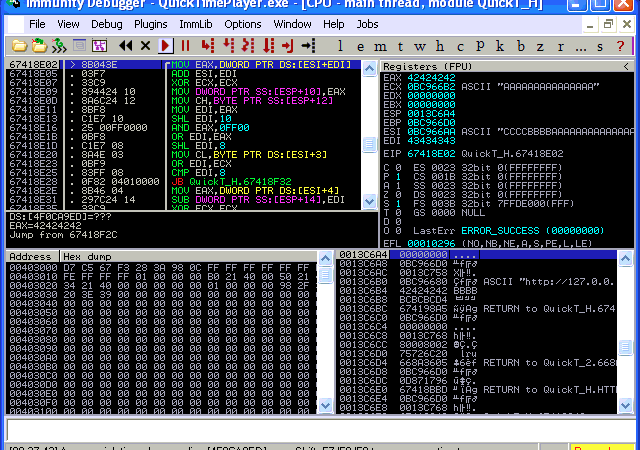Restart program using the rewind icon
The width and height of the screenshot is (640, 450).
[126, 45]
